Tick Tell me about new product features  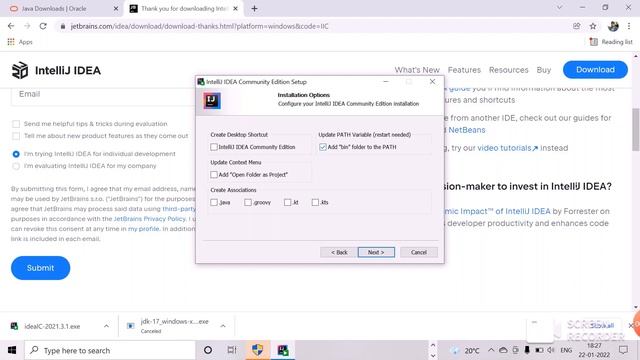16,136
